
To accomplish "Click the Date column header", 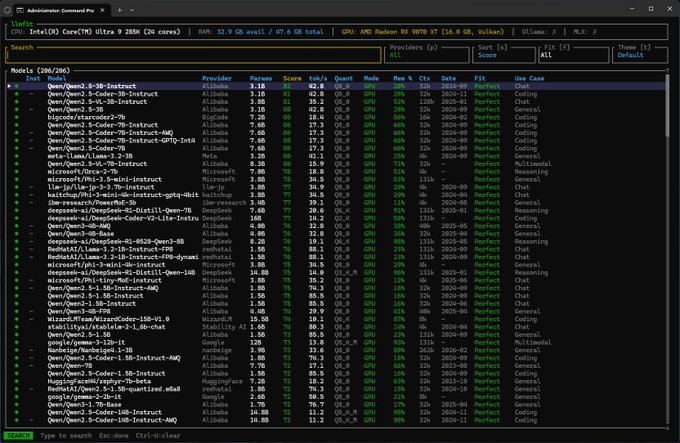I will (448, 78).
